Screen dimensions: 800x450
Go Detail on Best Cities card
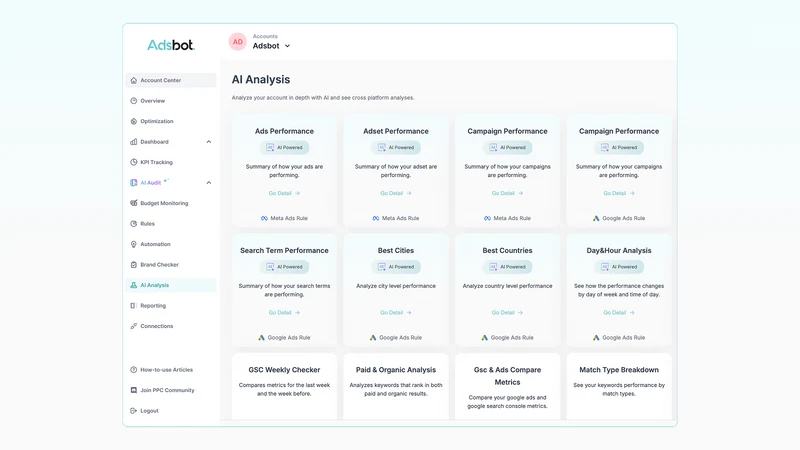tap(396, 313)
